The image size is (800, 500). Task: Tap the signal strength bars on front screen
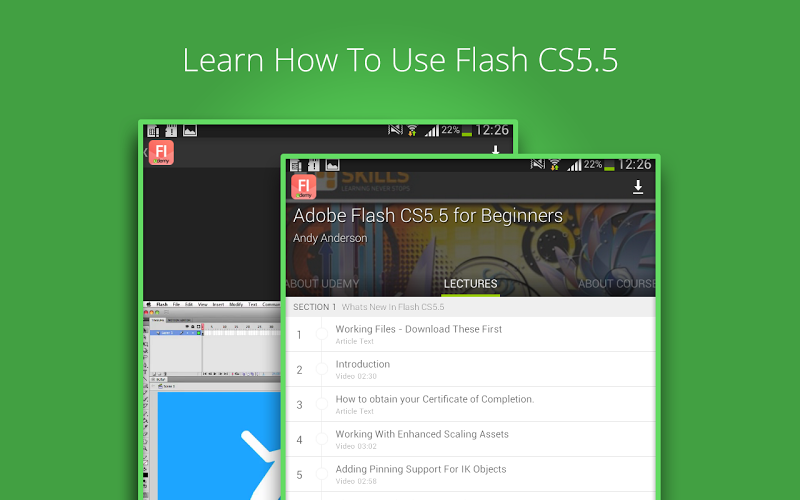(574, 165)
